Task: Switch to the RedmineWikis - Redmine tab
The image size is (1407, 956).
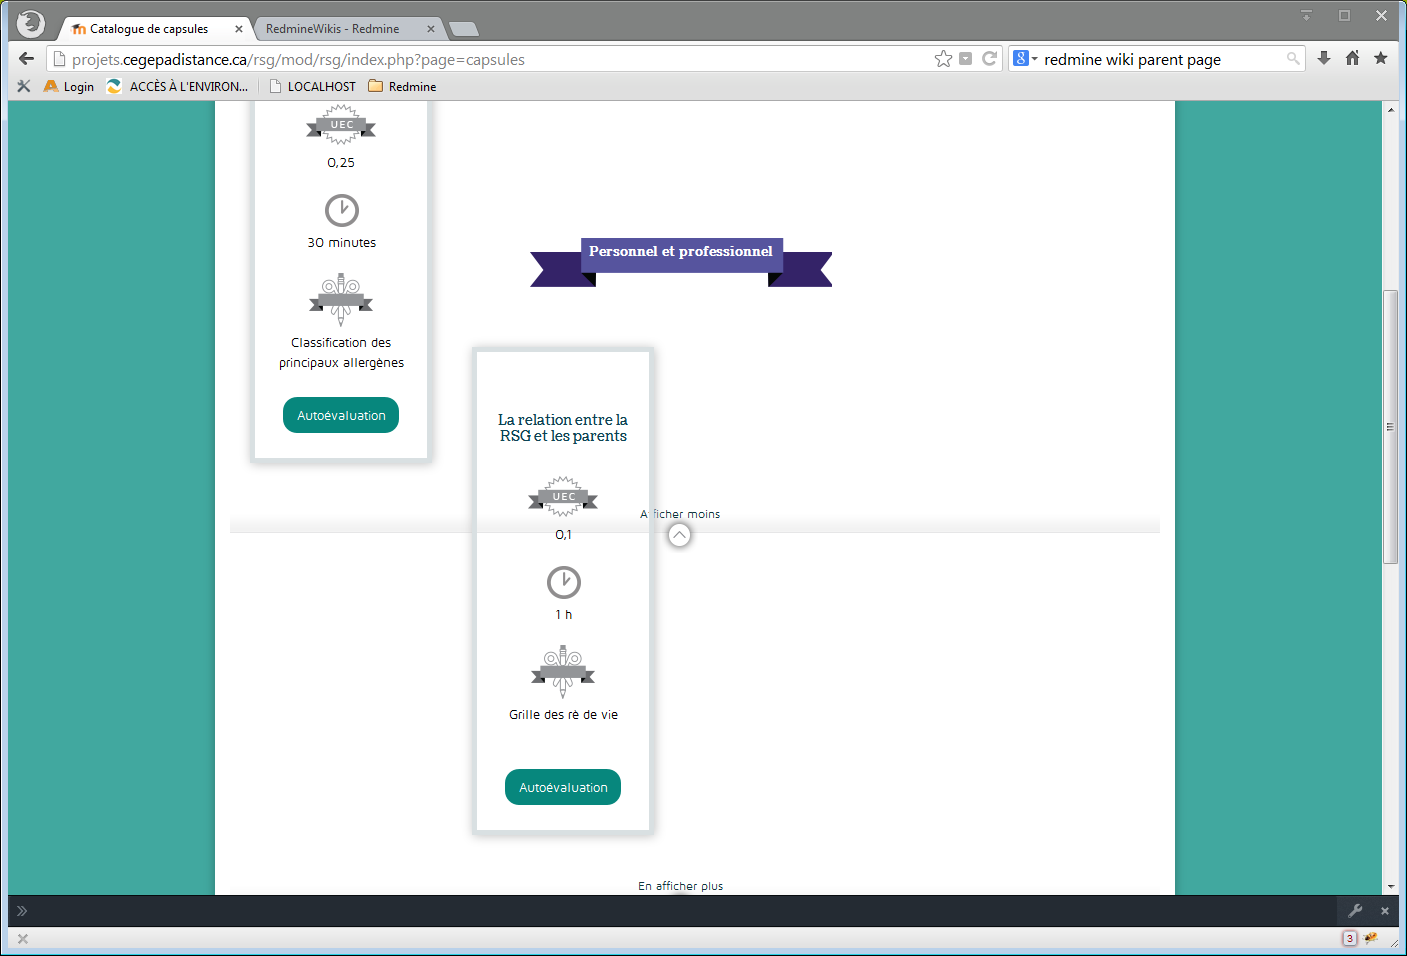Action: point(333,29)
